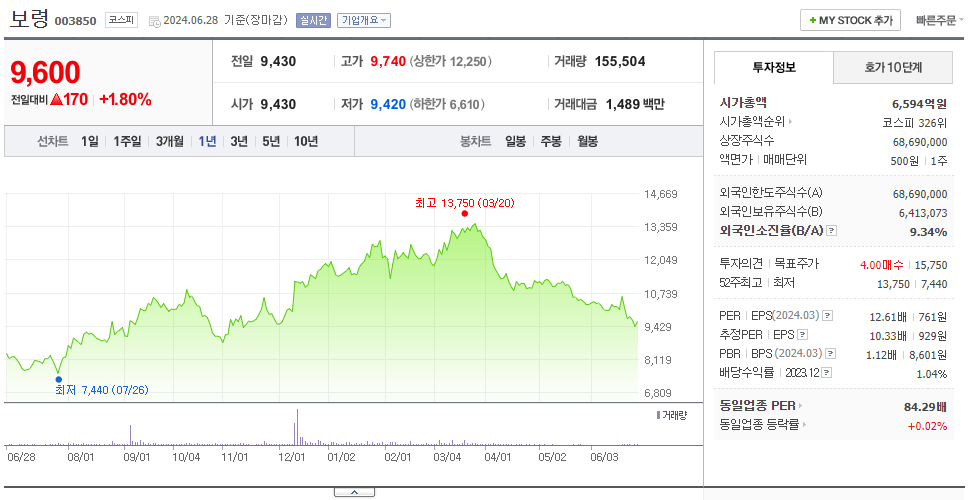Viewport: 968px width, 500px height.
Task: Click 외국인보유주식수 value 6,413,073
Action: [x=923, y=213]
